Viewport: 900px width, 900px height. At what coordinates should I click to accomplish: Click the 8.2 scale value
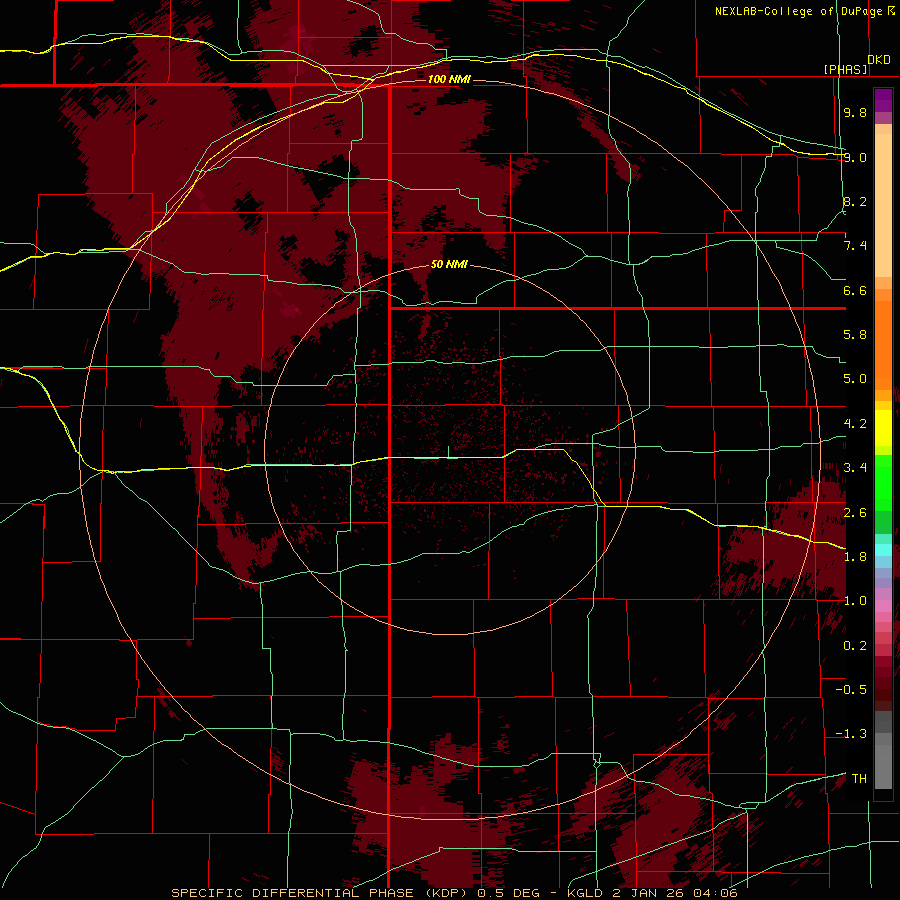855,201
